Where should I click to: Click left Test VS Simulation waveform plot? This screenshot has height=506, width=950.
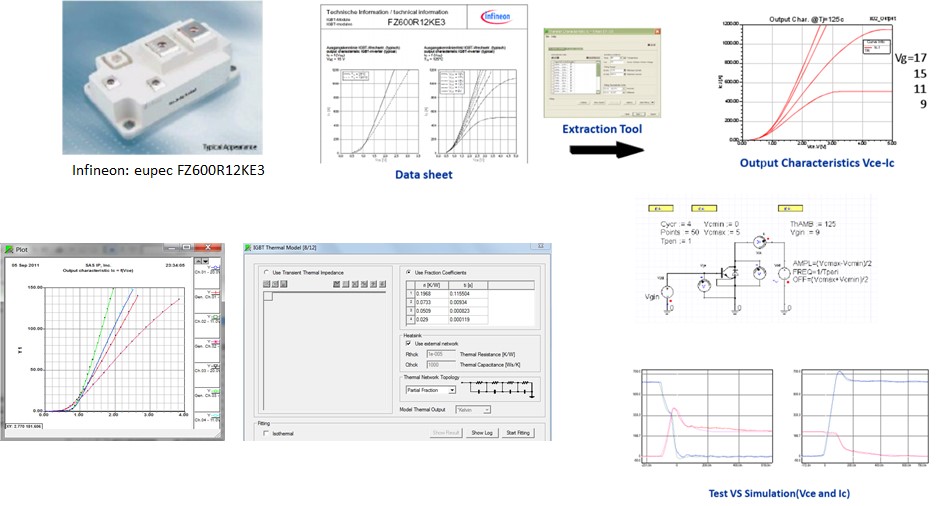tap(707, 418)
